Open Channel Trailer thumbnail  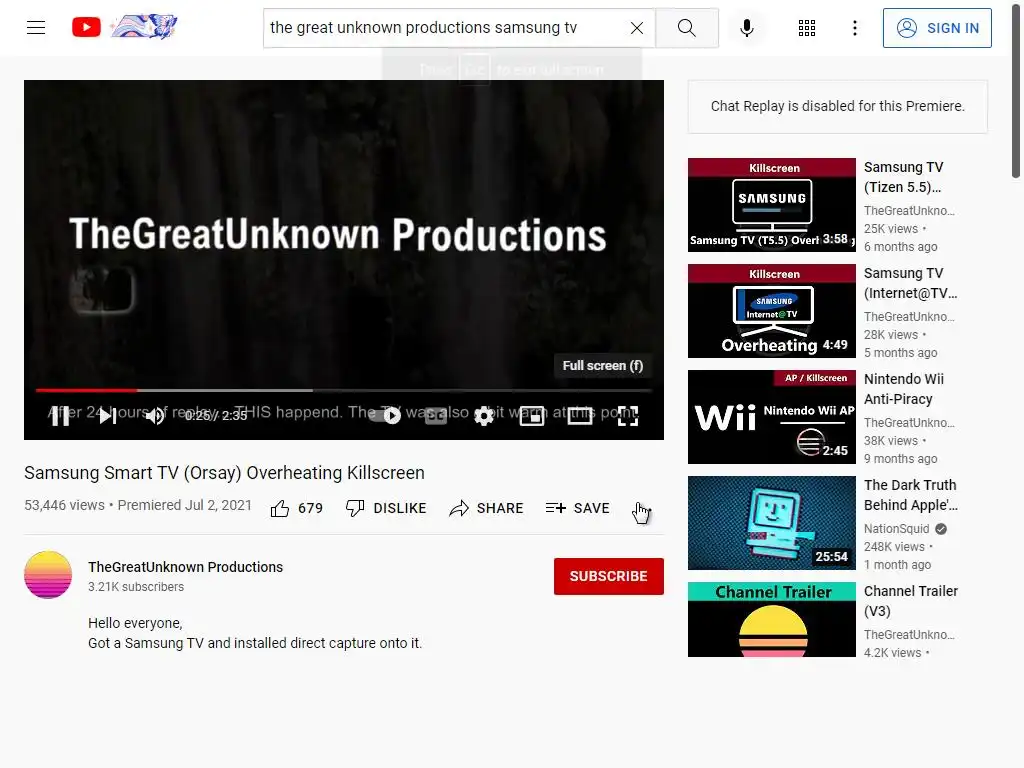click(x=771, y=620)
